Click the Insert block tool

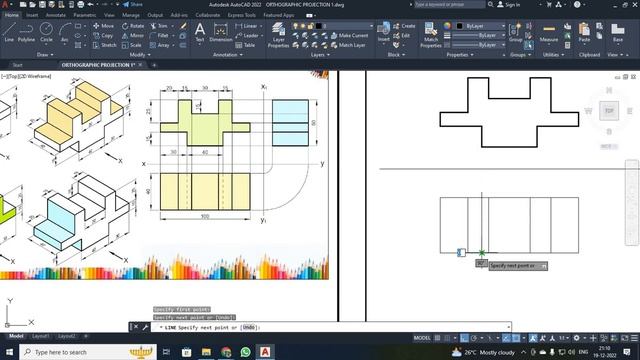384,32
